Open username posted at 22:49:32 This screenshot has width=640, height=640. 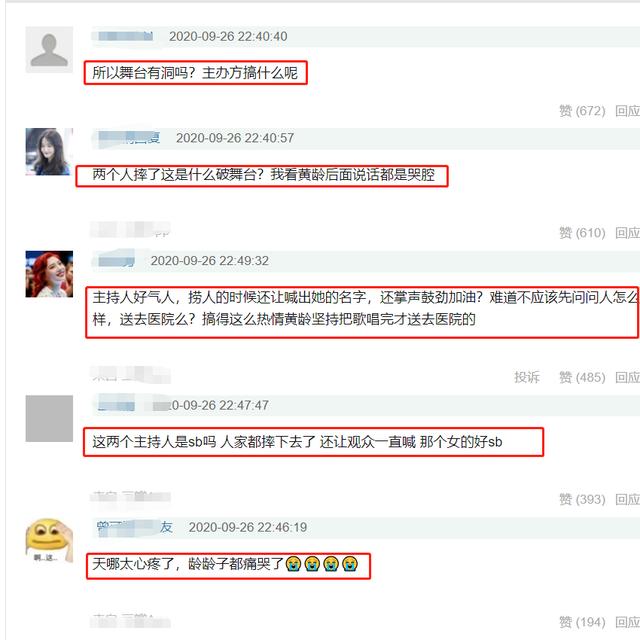(116, 261)
